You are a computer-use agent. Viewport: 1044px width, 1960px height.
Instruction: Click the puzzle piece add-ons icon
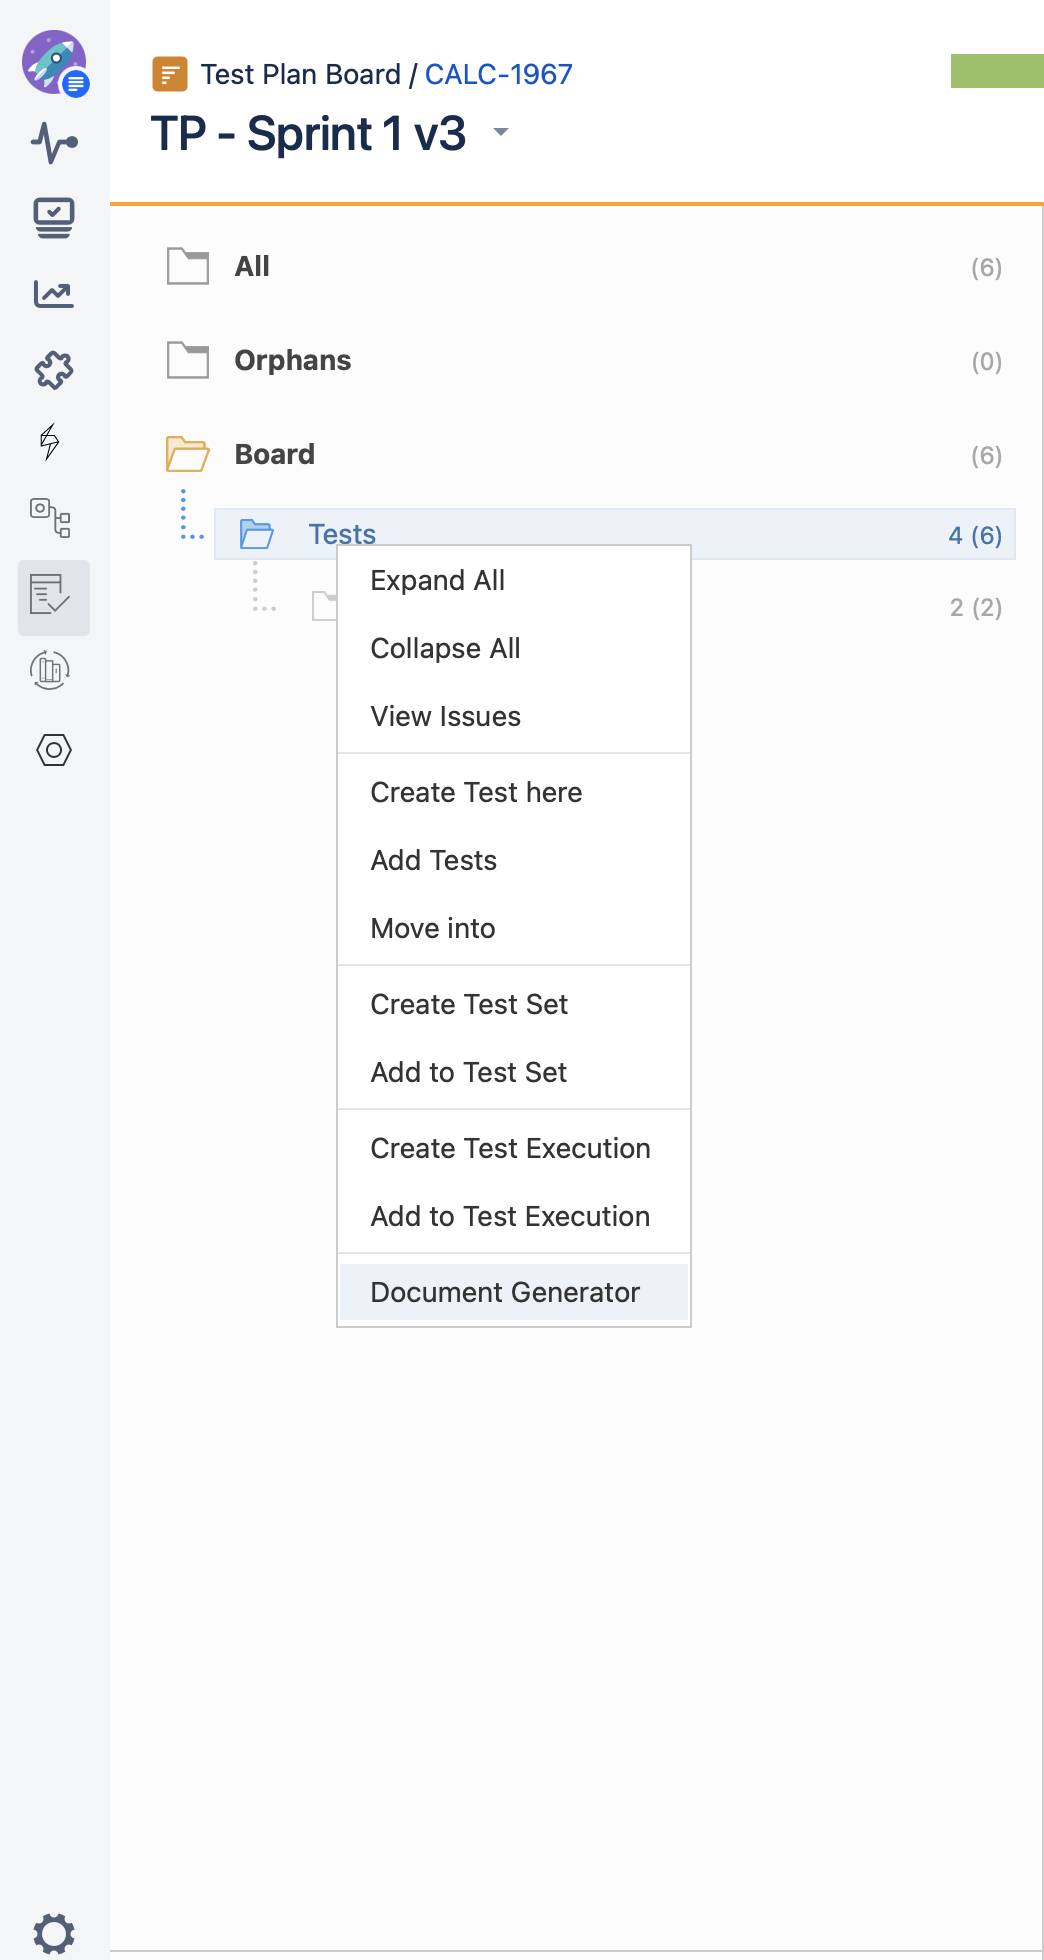pyautogui.click(x=54, y=370)
